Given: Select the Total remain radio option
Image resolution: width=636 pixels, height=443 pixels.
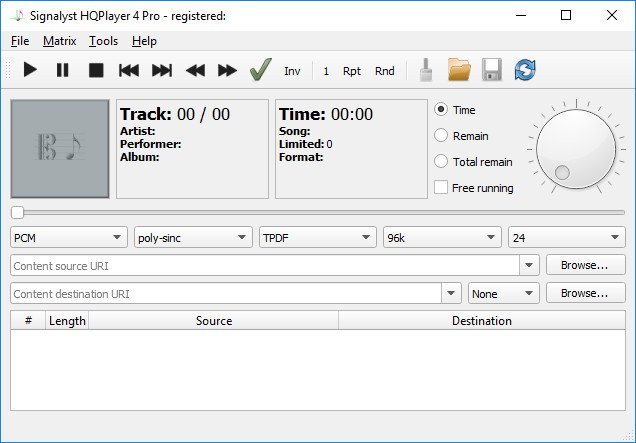Looking at the screenshot, I should [441, 162].
